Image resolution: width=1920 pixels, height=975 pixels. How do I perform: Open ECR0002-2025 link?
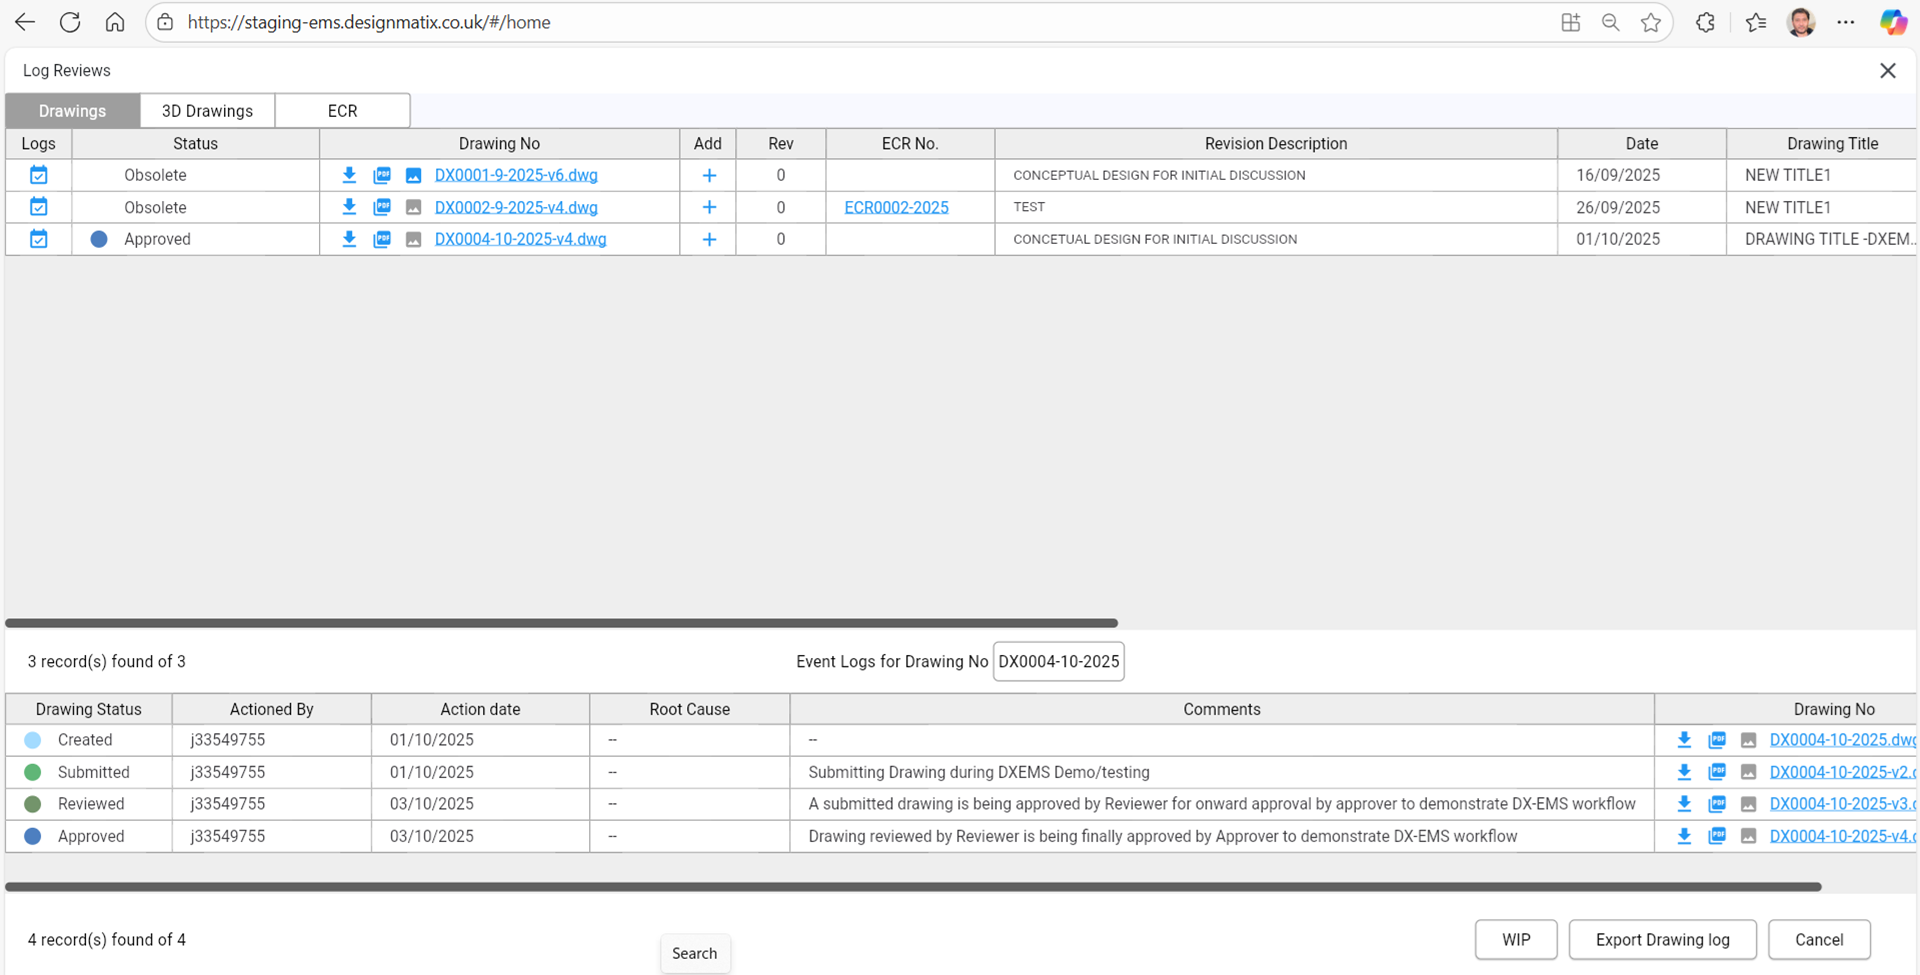coord(896,207)
